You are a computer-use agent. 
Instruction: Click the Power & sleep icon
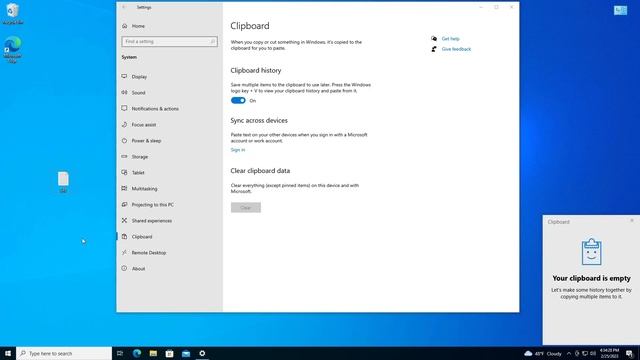[124, 140]
